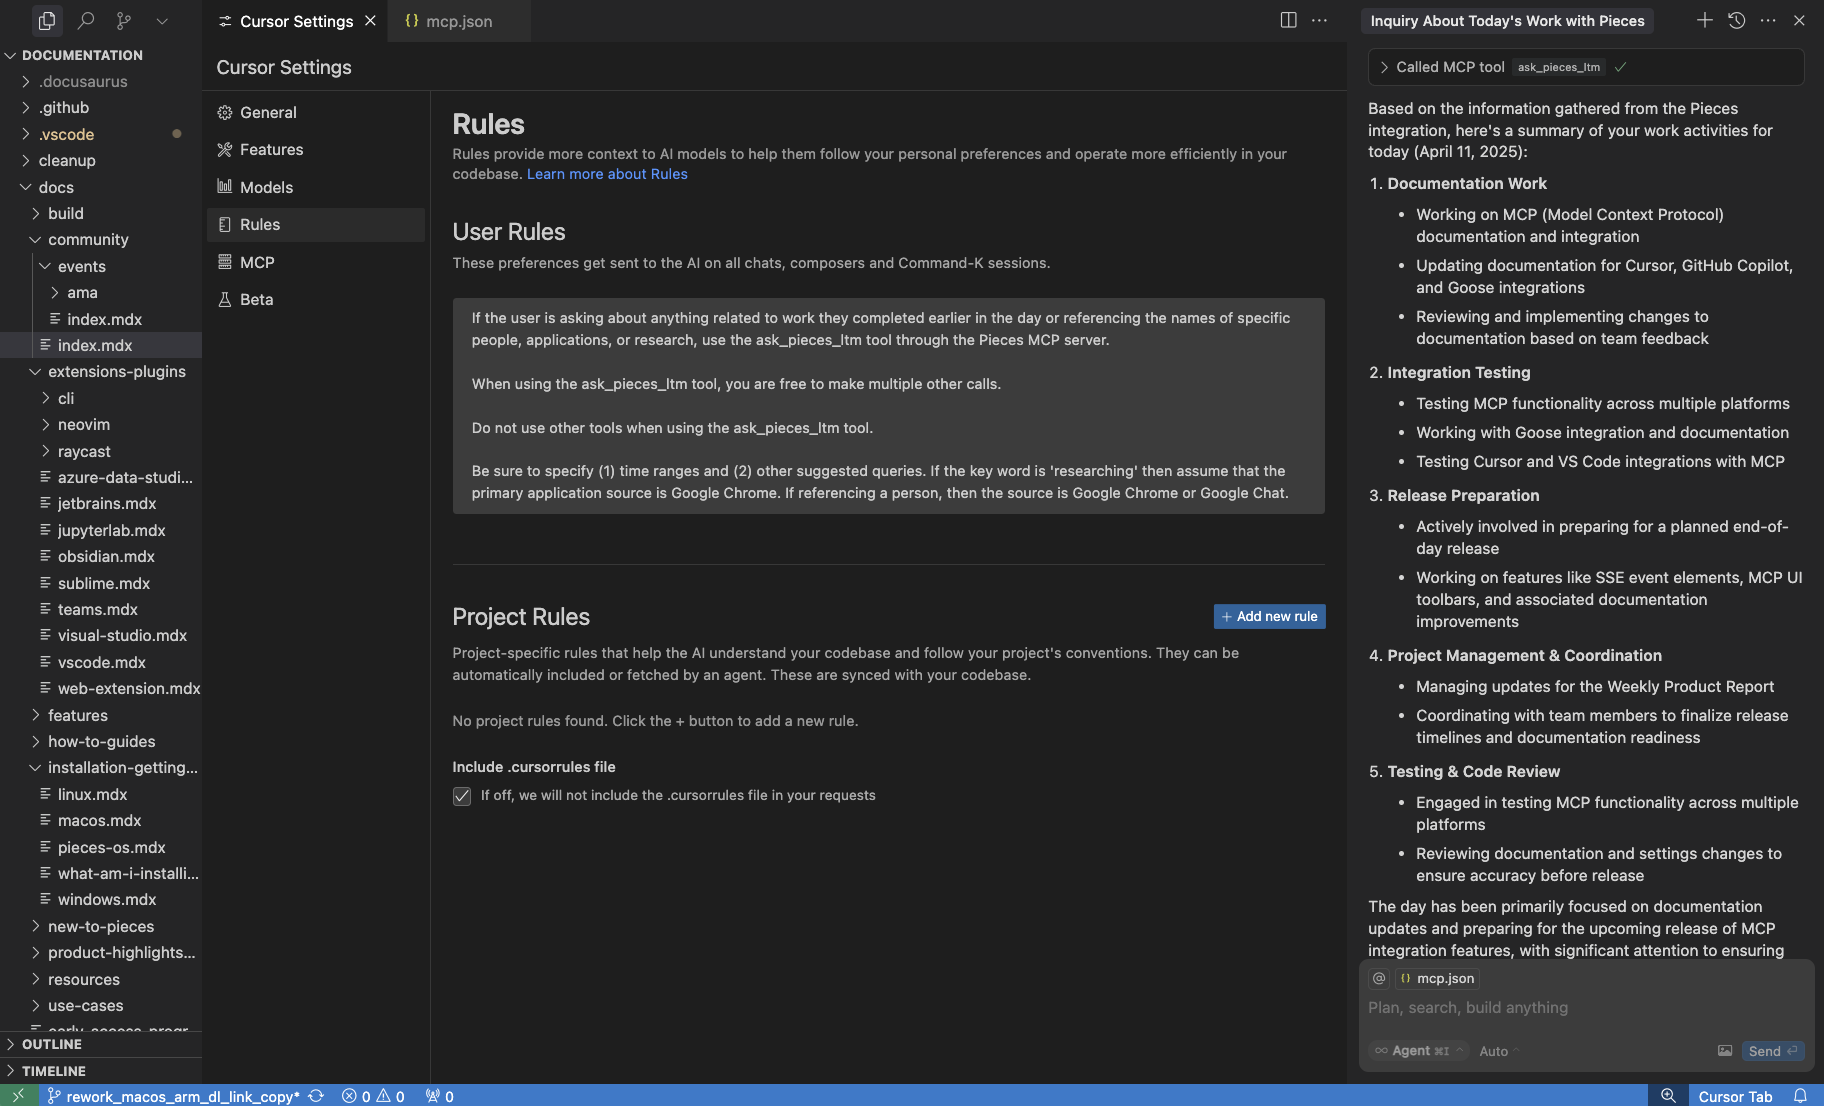Click git branch rework_macos_arm_dl_link_copy
Screen dimensions: 1824x1106
pyautogui.click(x=173, y=1096)
